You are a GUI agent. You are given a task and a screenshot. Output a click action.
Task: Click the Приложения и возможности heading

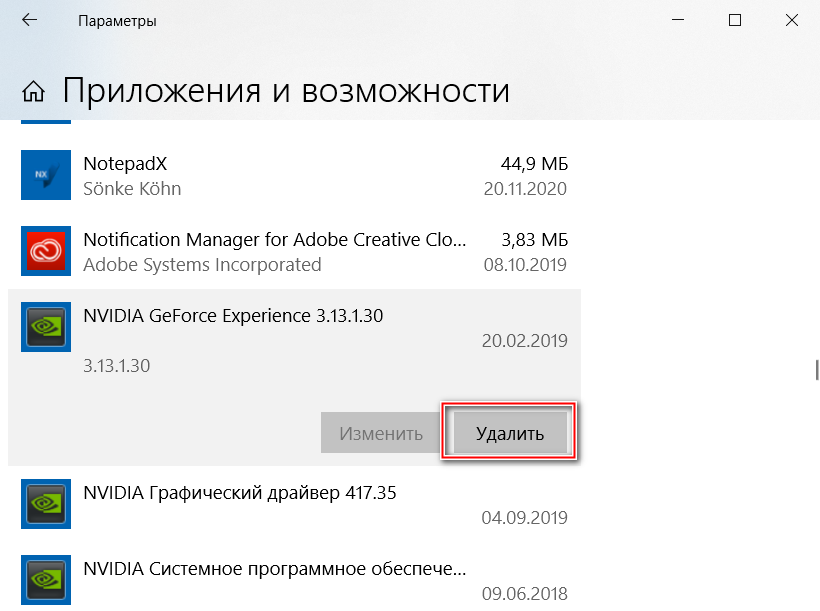(286, 91)
